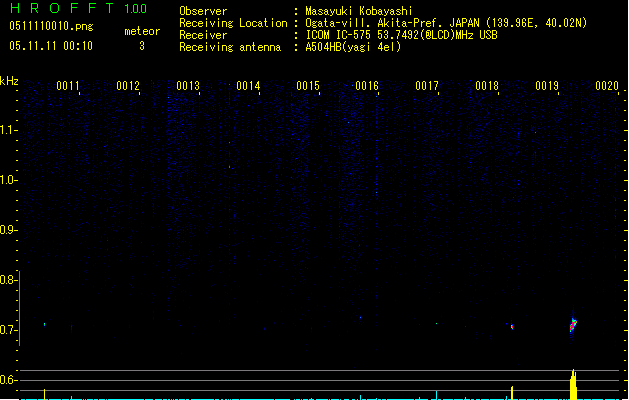This screenshot has width=629, height=400.
Task: Click the 0.6 kHz axis label
Action: point(7,380)
